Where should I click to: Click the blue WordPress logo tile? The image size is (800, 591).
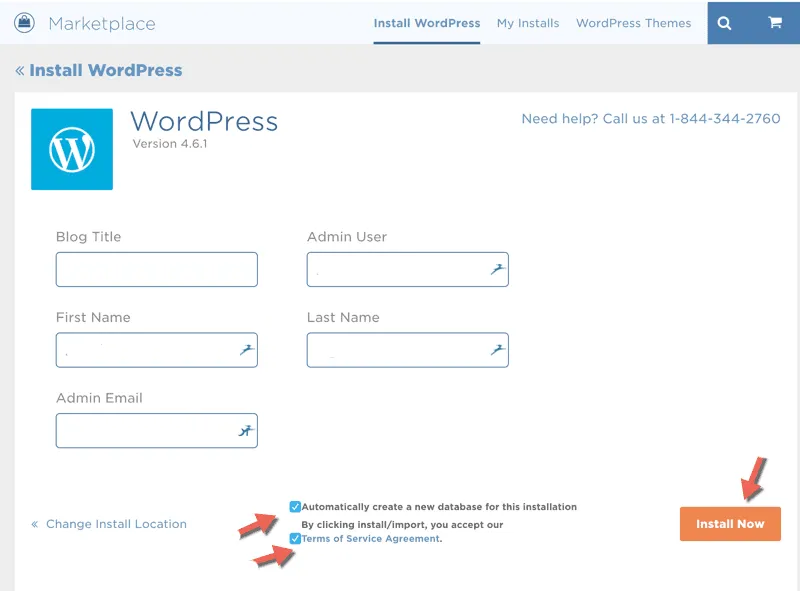coord(72,149)
